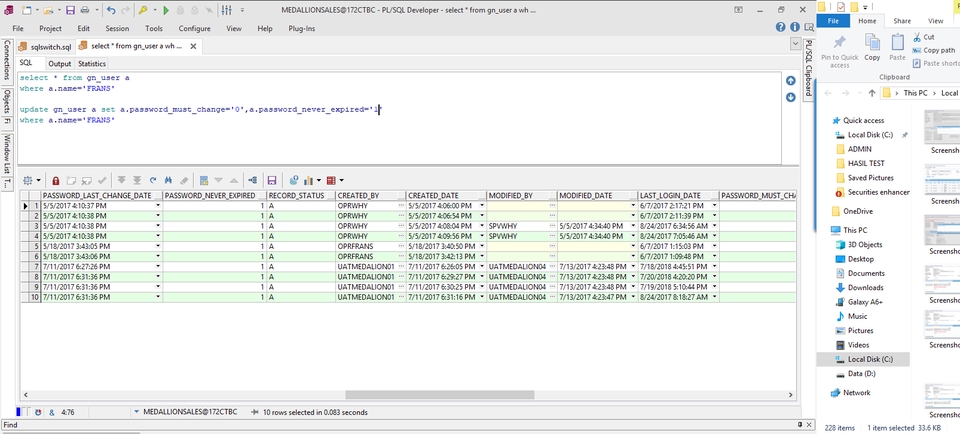Screen dimensions: 960x434
Task: Click the blue up arrow beside SQL editor
Action: click(790, 81)
